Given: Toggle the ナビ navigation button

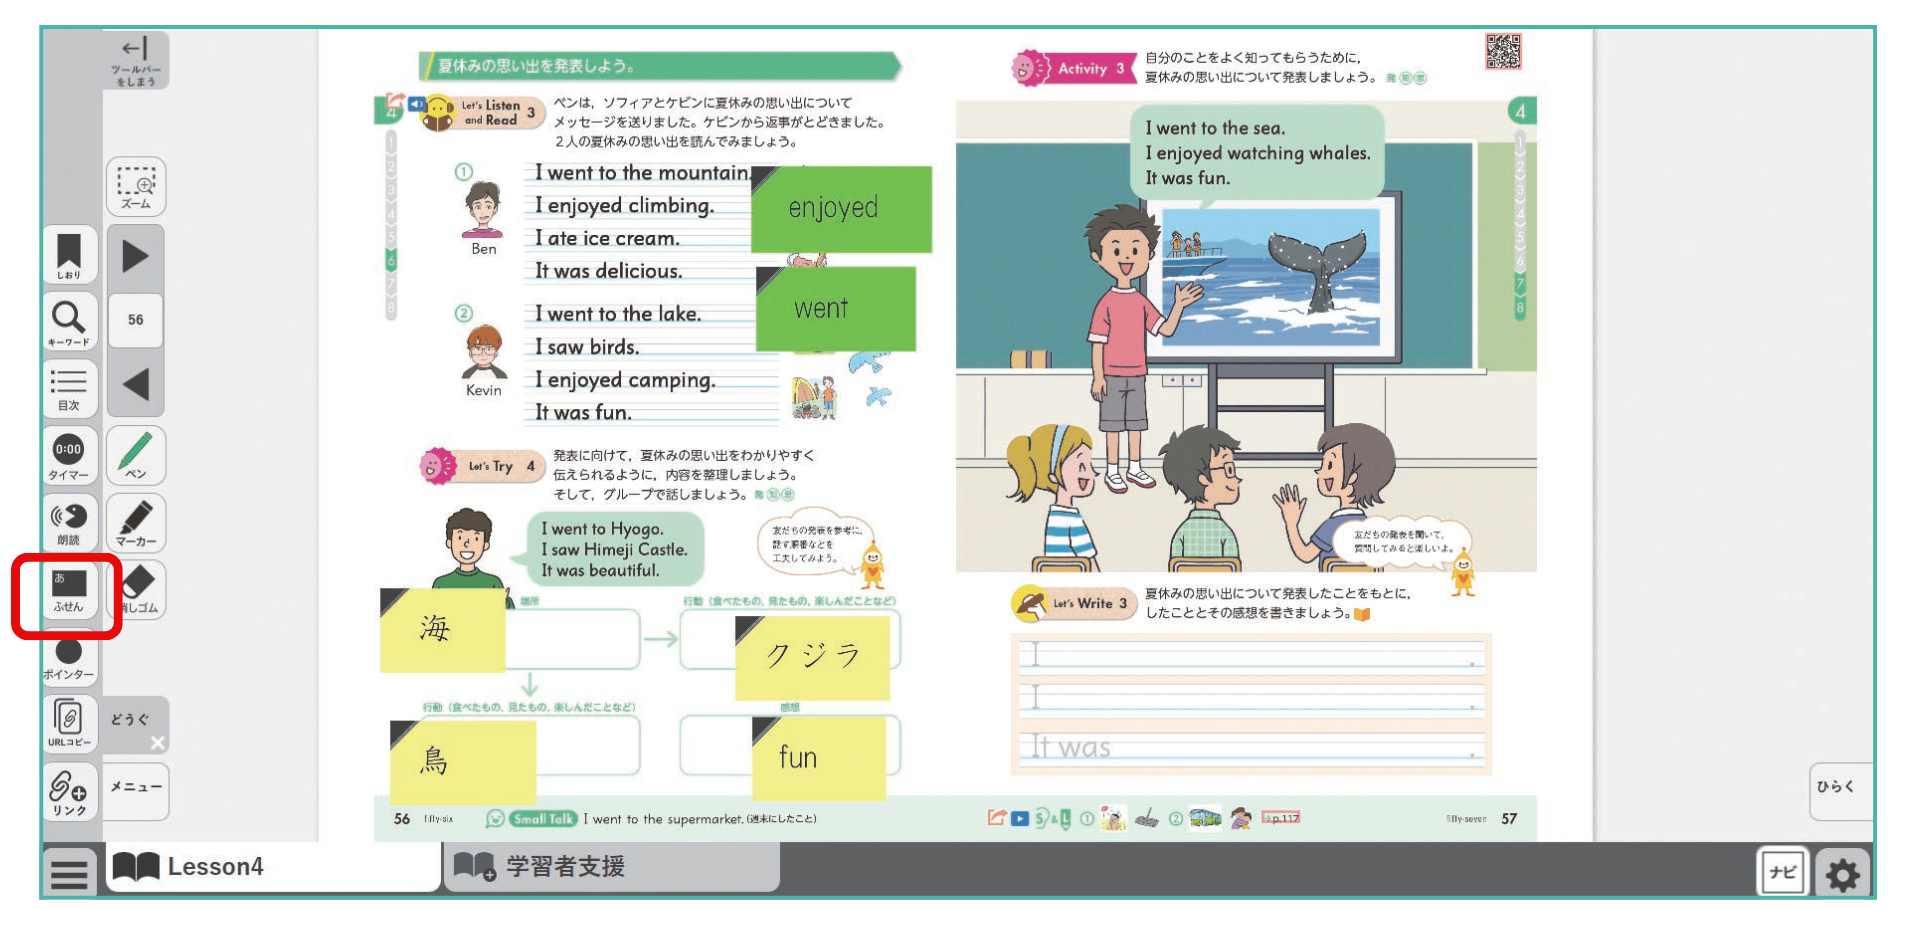Looking at the screenshot, I should tap(1782, 872).
